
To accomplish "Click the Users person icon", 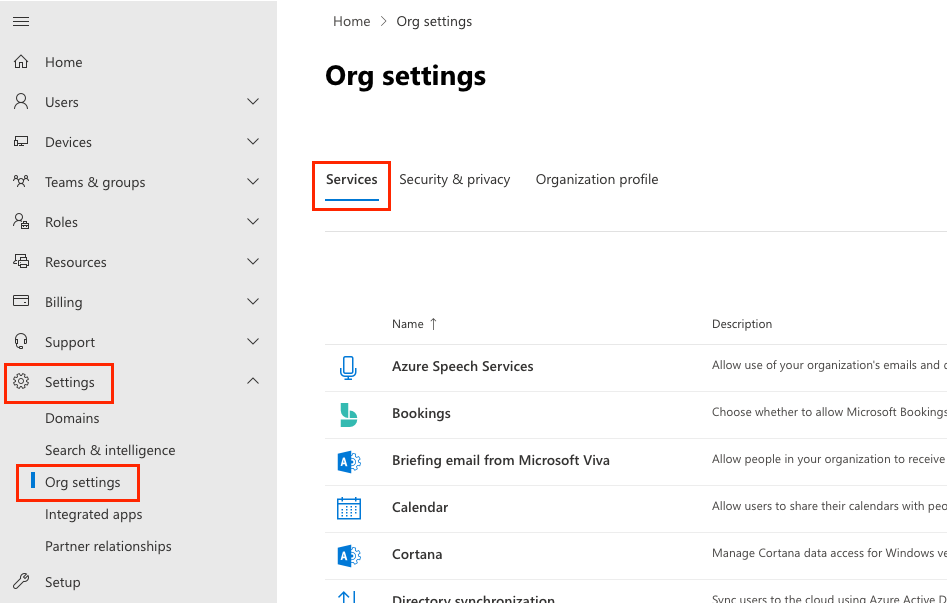I will coord(21,102).
